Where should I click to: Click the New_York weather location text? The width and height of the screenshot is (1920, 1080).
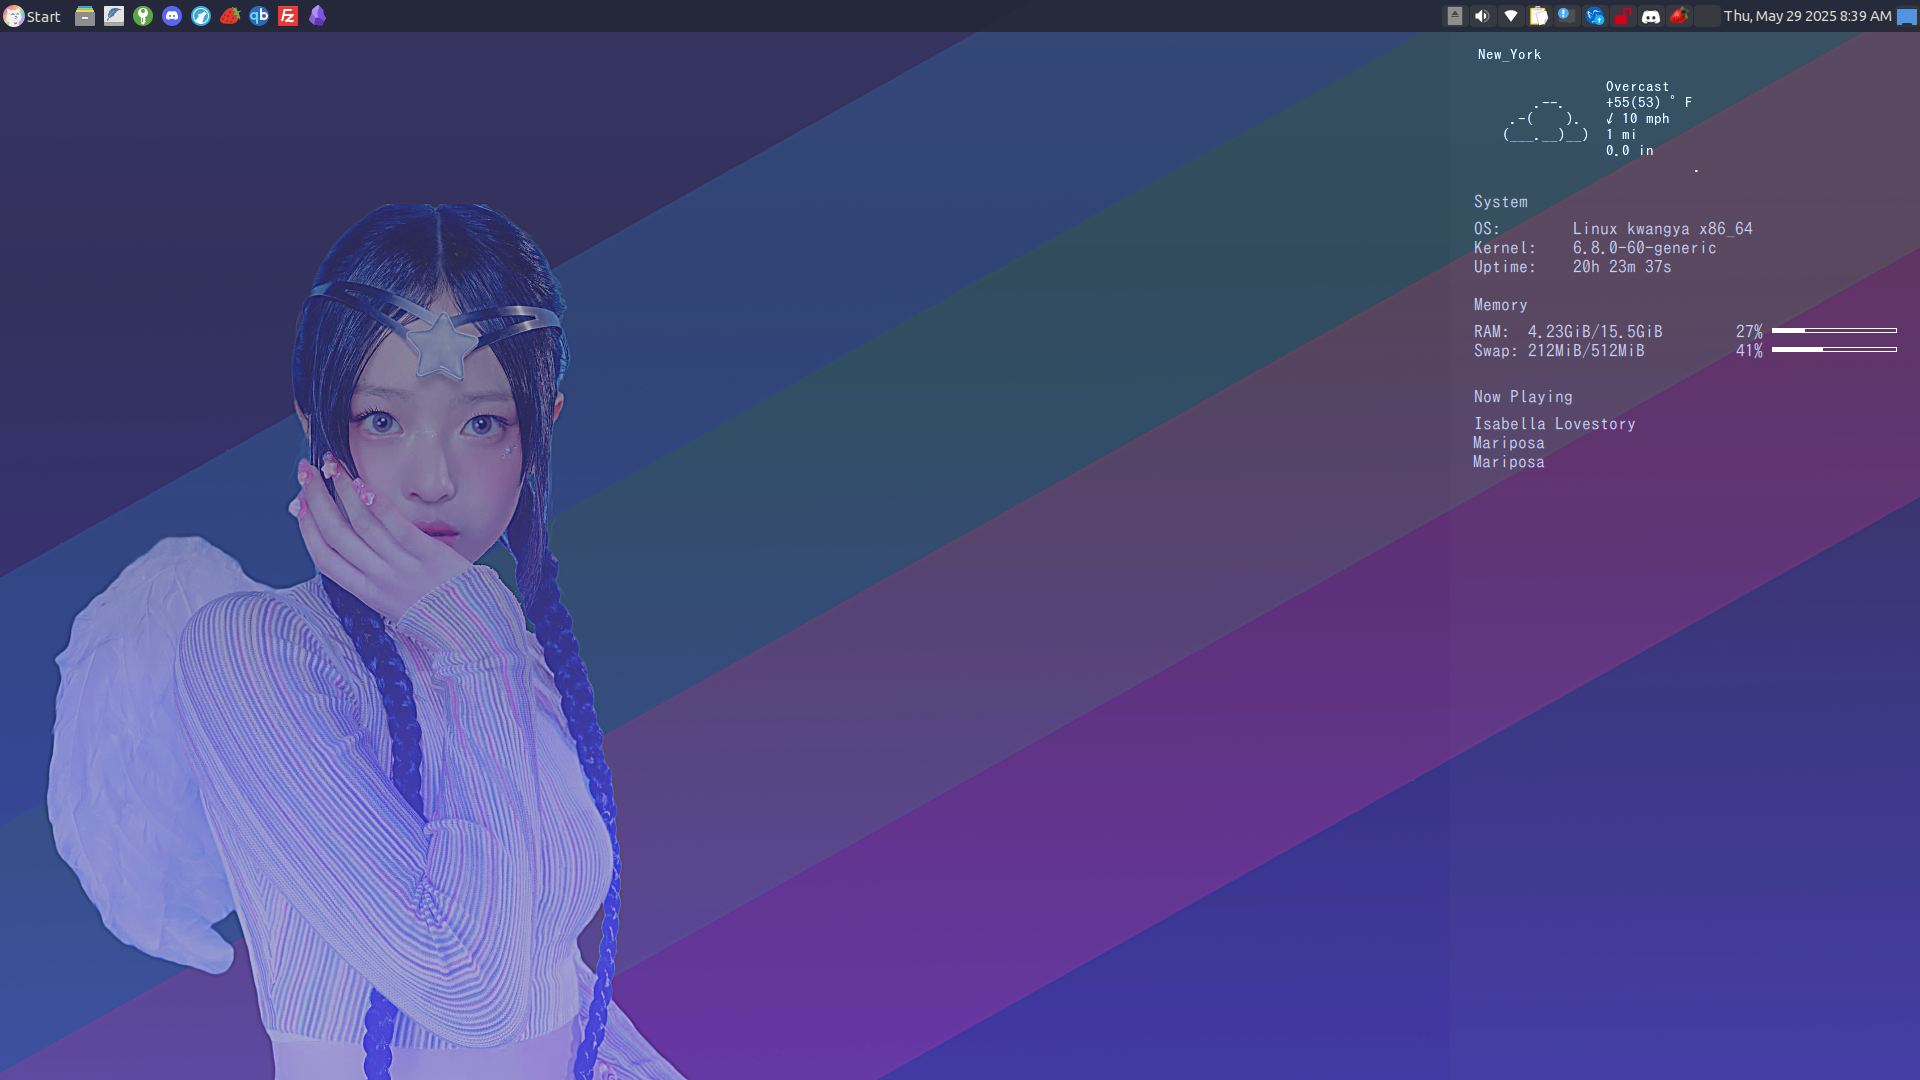pyautogui.click(x=1509, y=55)
